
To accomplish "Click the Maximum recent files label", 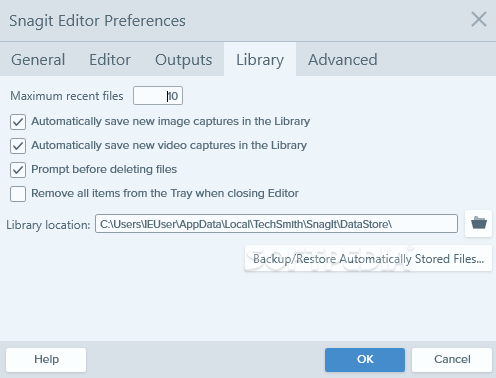I will click(67, 96).
